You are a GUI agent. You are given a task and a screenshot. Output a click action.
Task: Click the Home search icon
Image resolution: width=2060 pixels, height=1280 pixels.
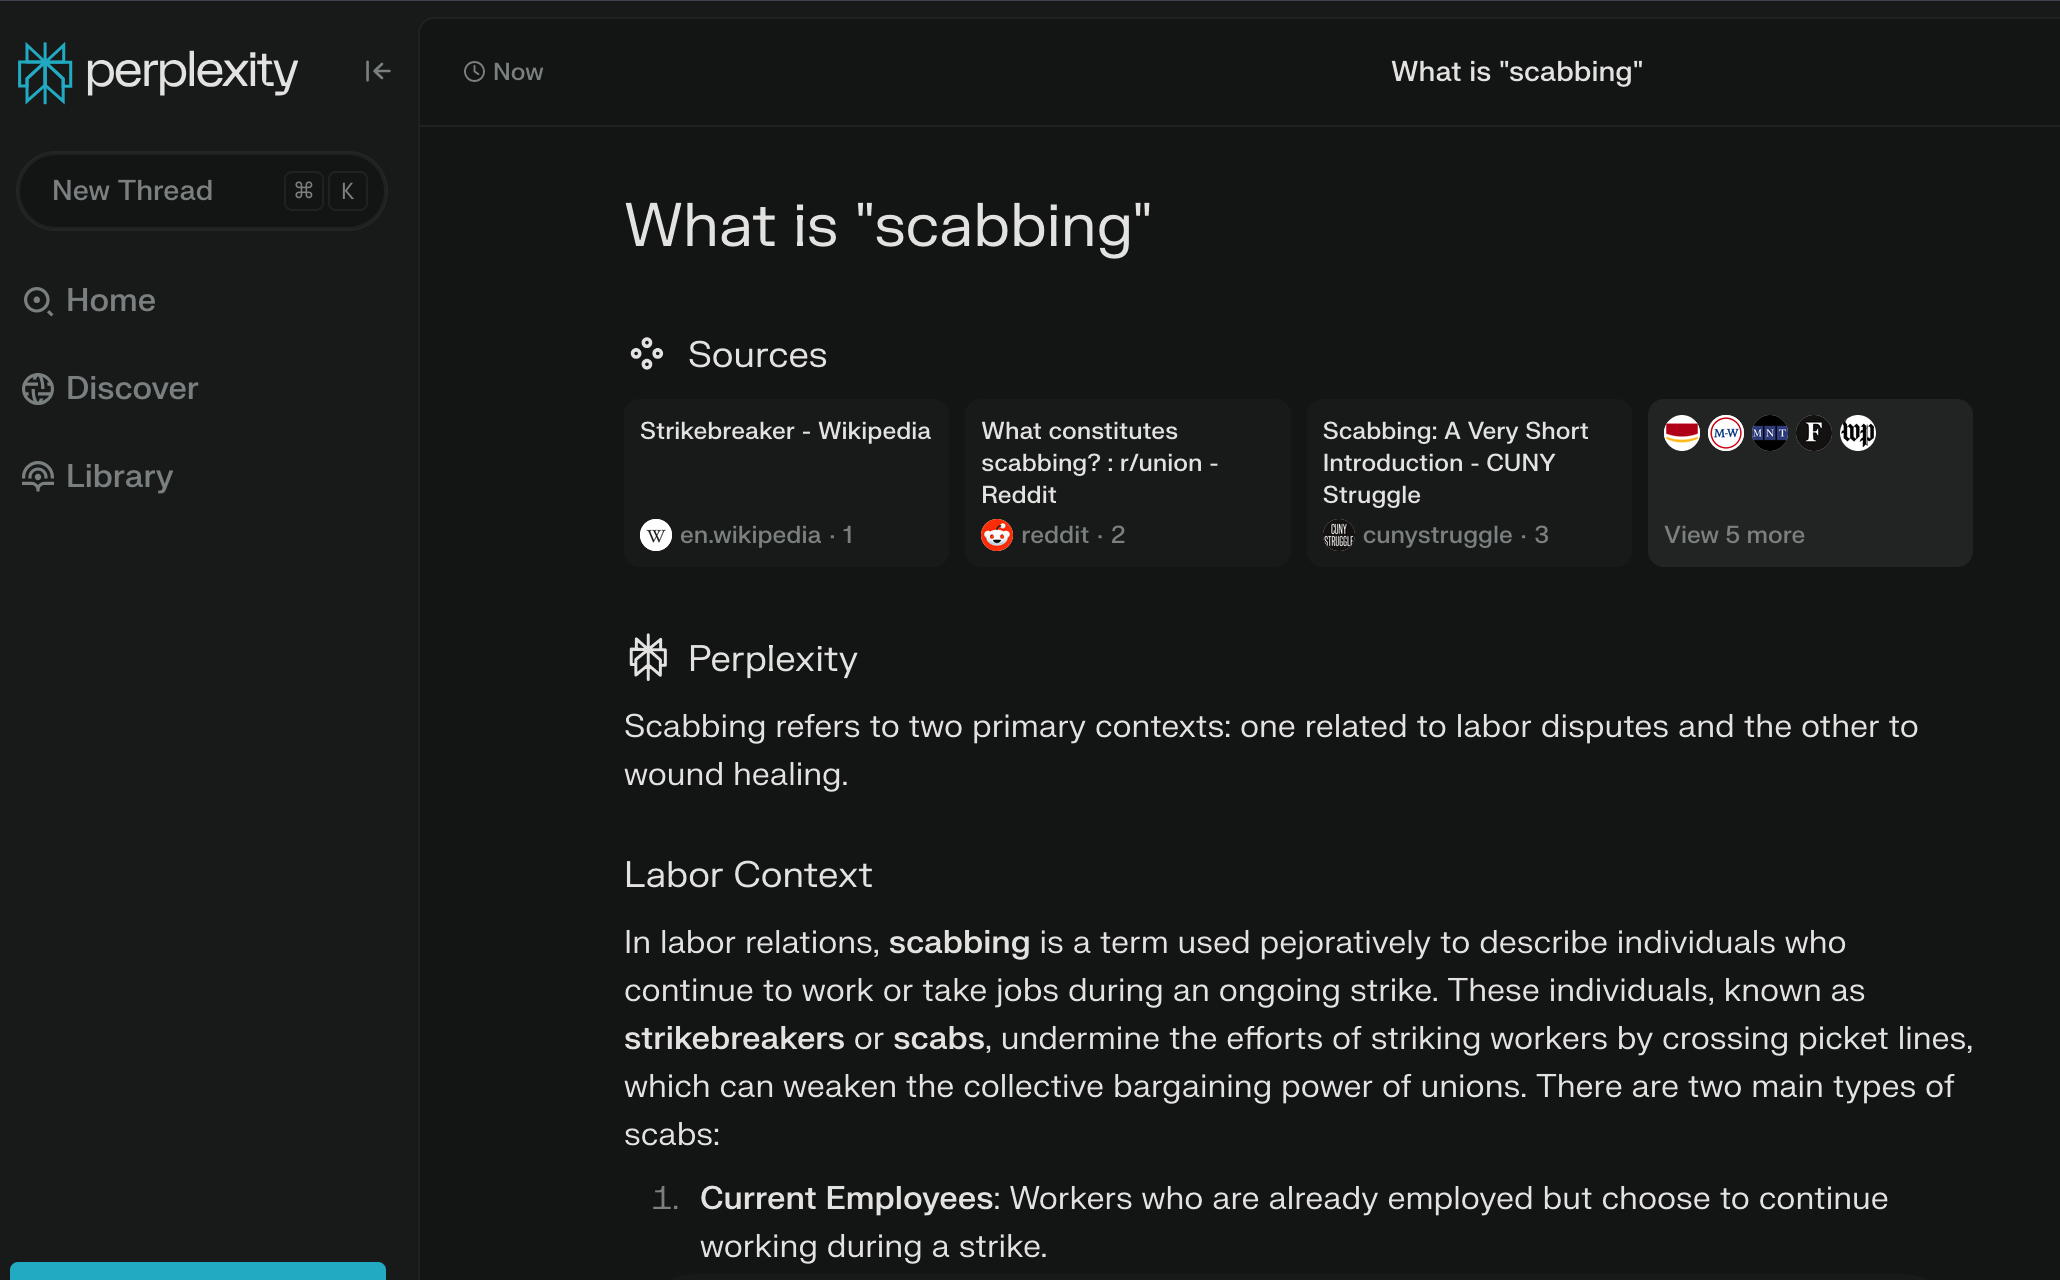(38, 301)
